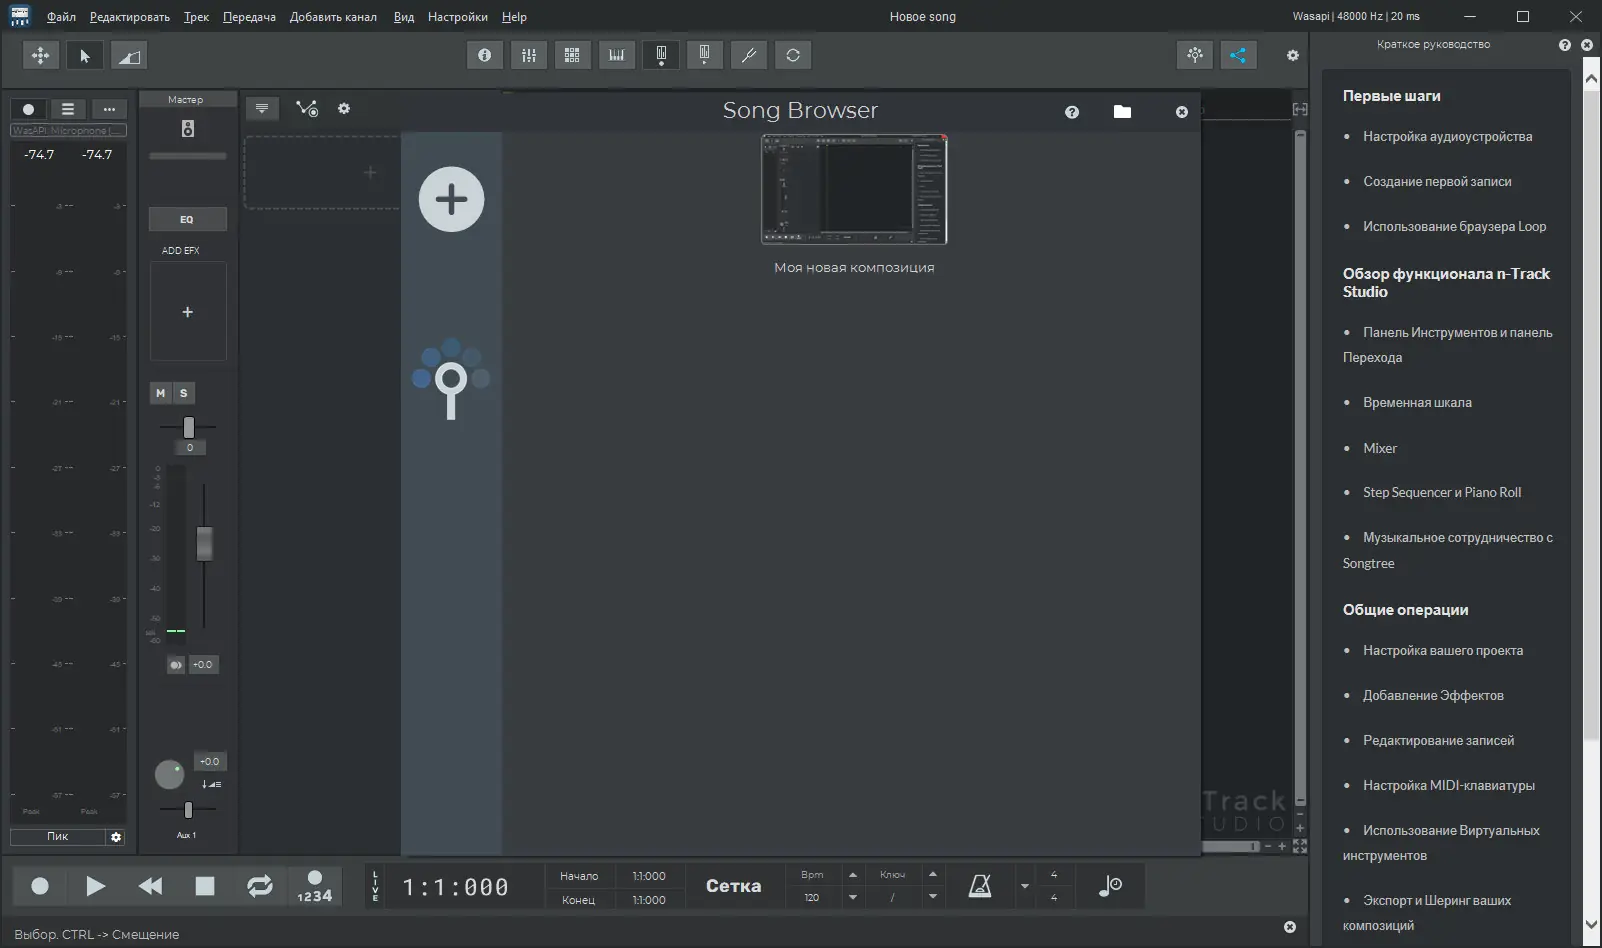Click big plus to create new song
The height and width of the screenshot is (948, 1602).
pyautogui.click(x=451, y=199)
